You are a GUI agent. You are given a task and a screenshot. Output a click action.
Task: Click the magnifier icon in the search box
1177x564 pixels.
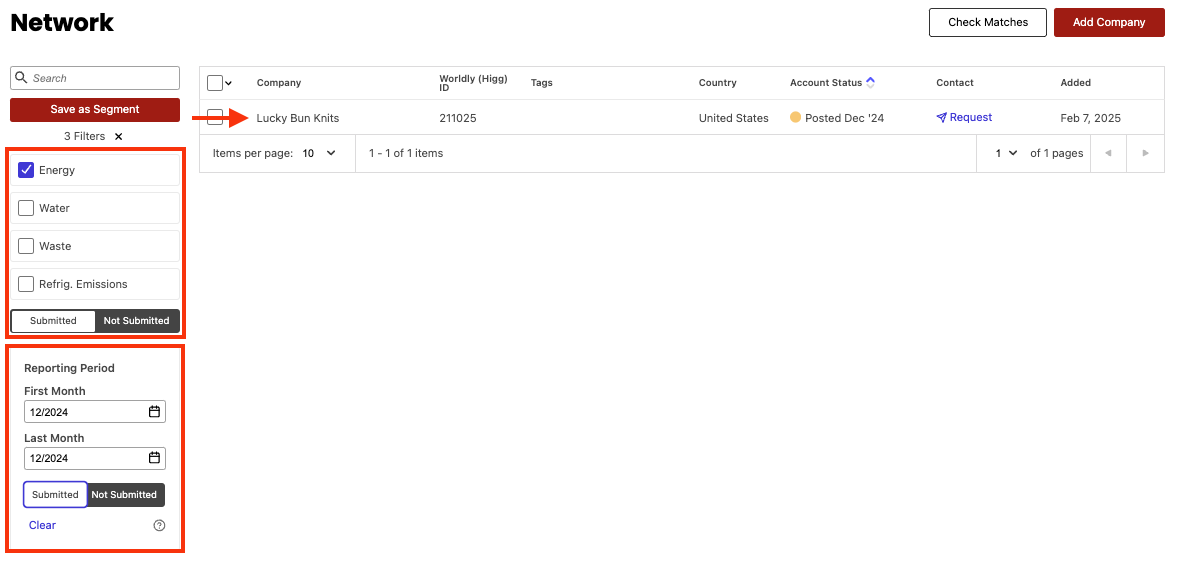[22, 78]
